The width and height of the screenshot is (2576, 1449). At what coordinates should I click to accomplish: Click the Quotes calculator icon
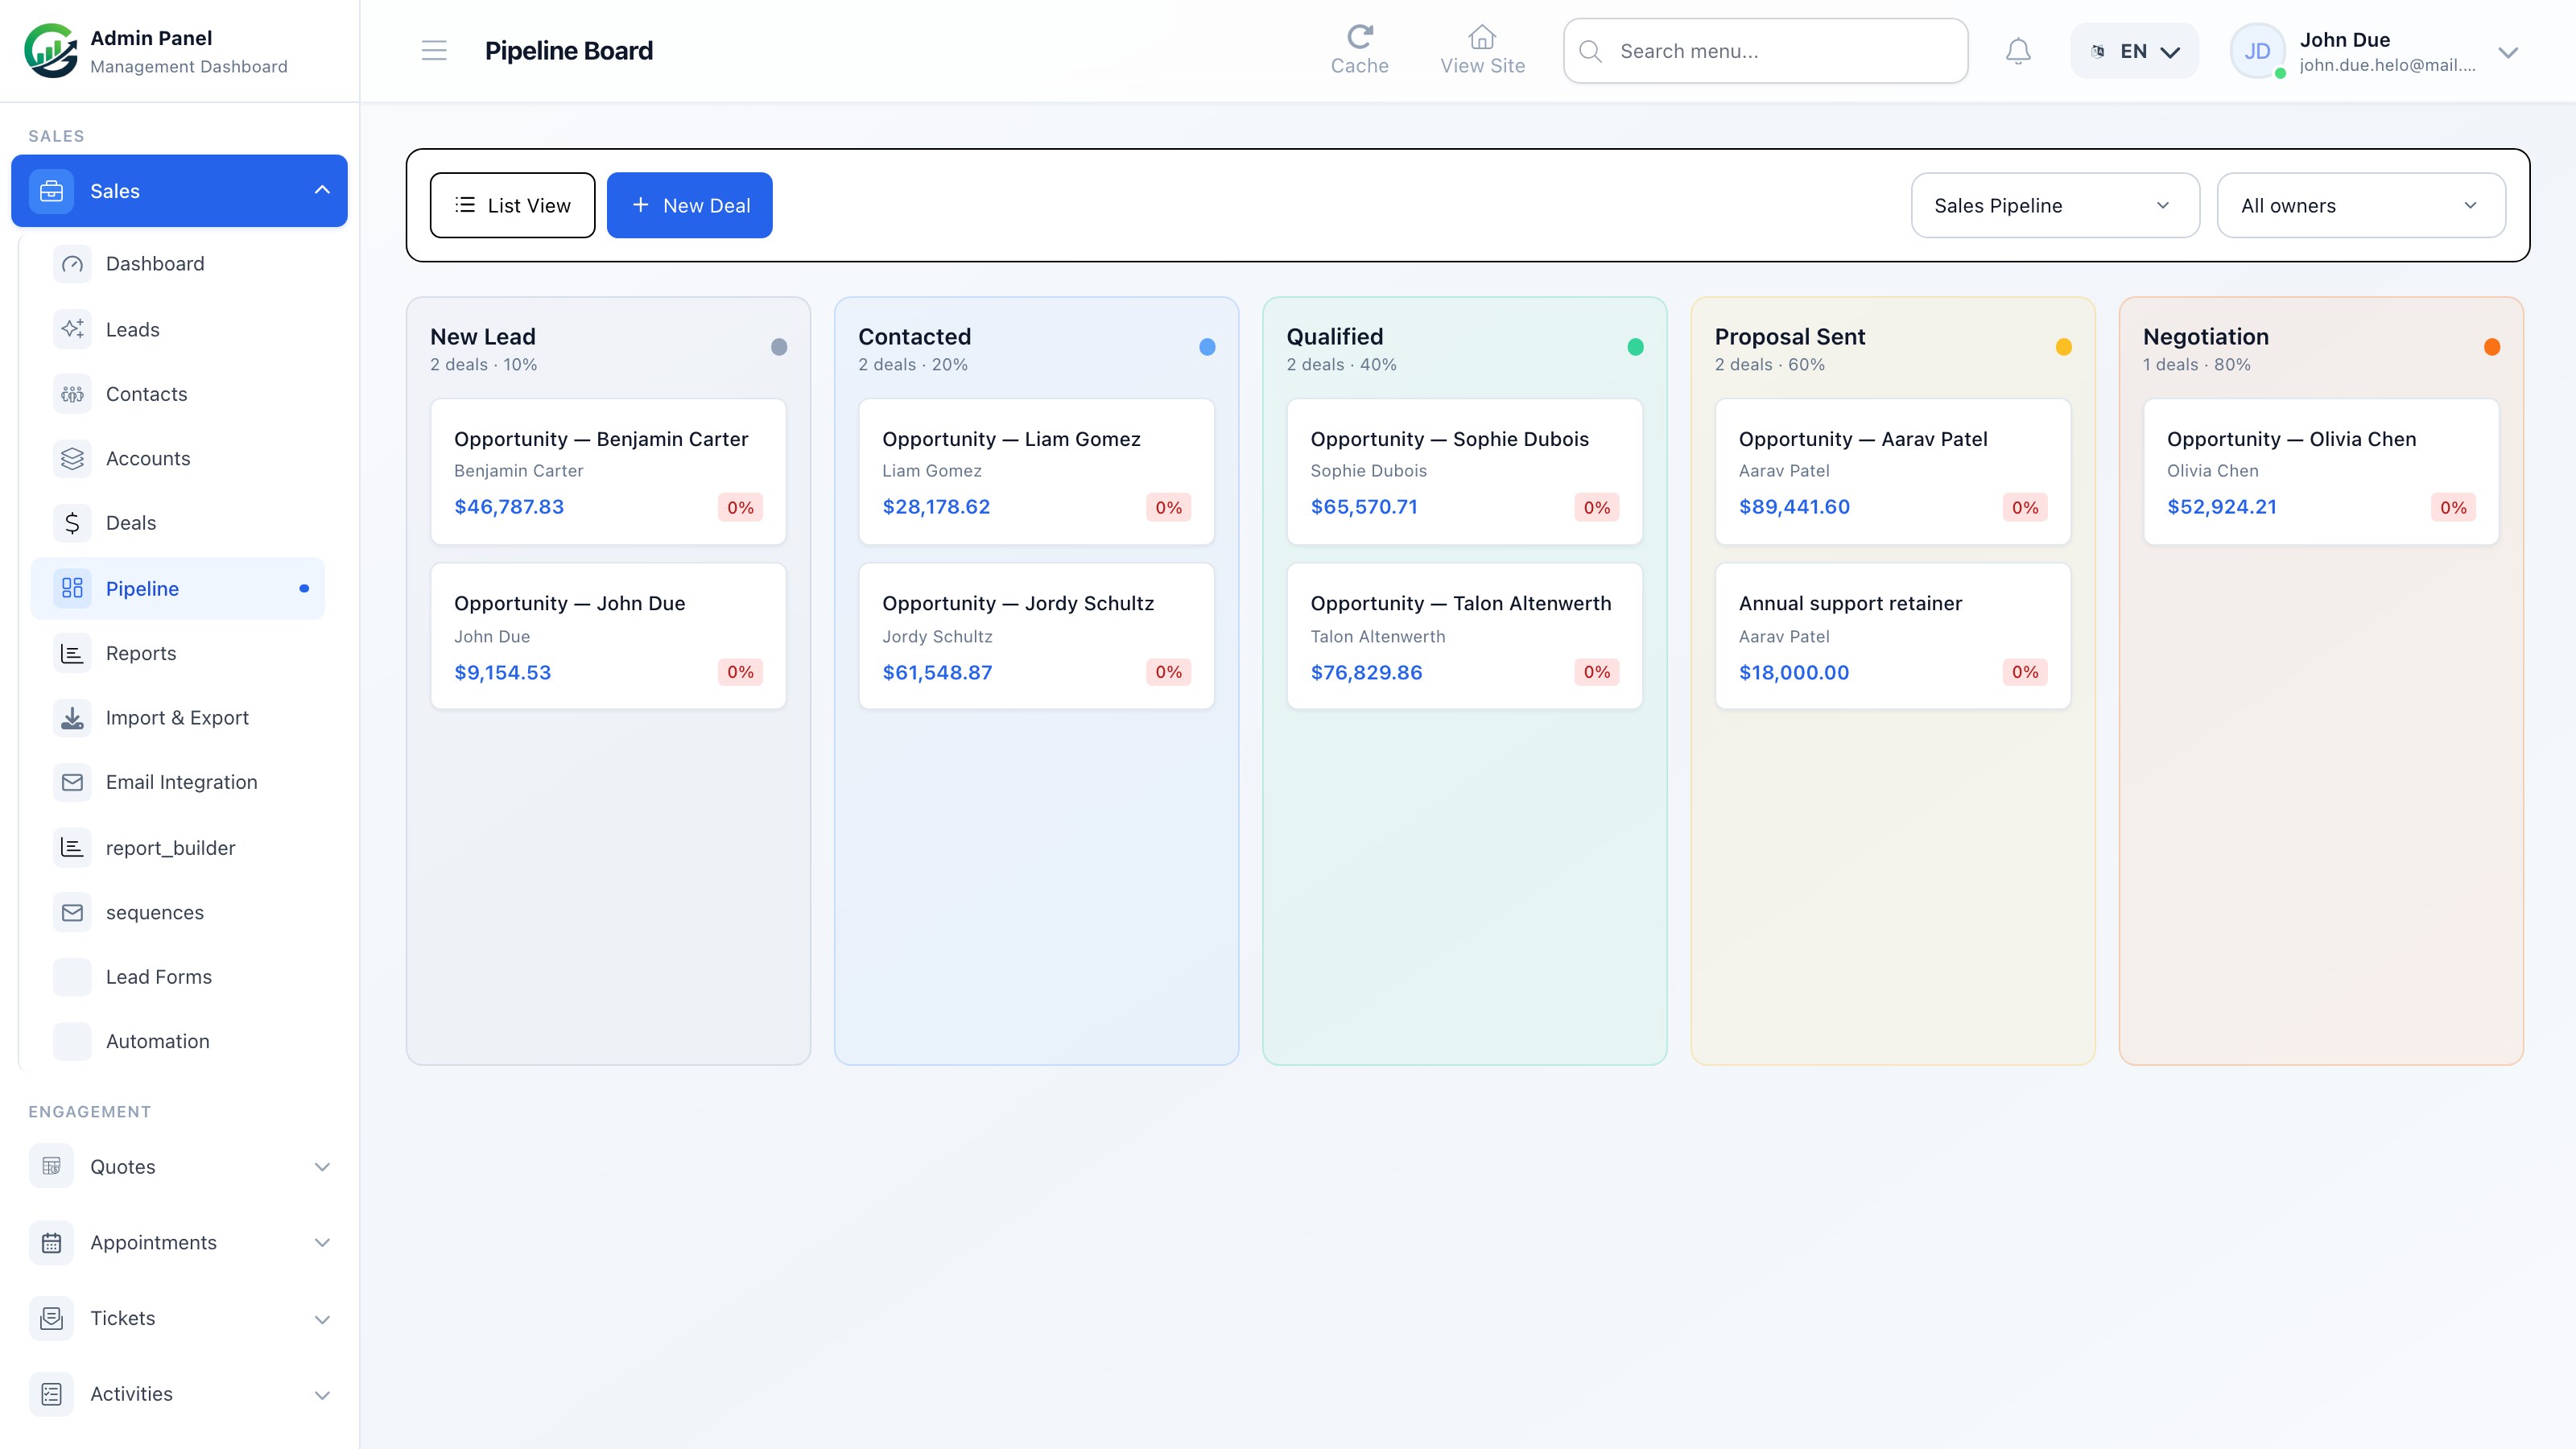pos(52,1166)
